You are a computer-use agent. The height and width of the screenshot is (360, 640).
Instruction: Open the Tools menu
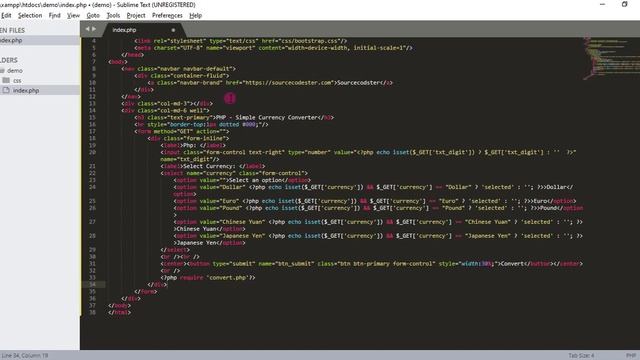click(x=113, y=16)
